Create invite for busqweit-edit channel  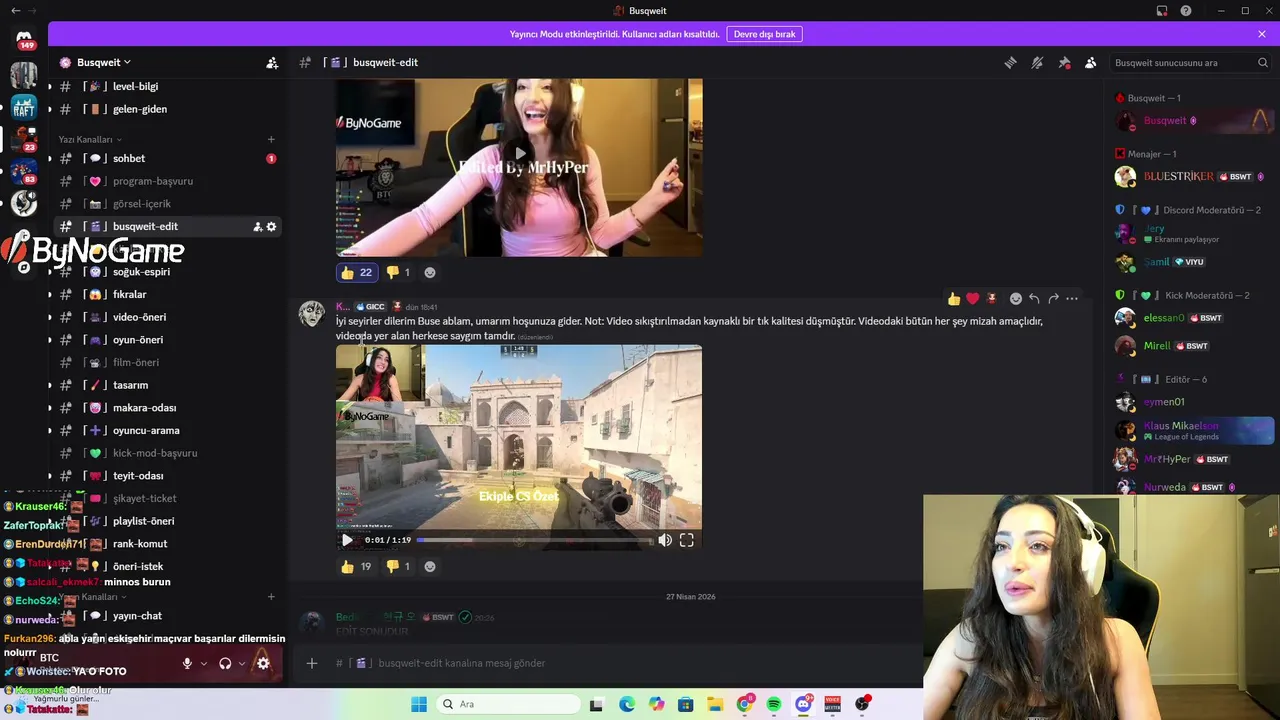pos(257,227)
